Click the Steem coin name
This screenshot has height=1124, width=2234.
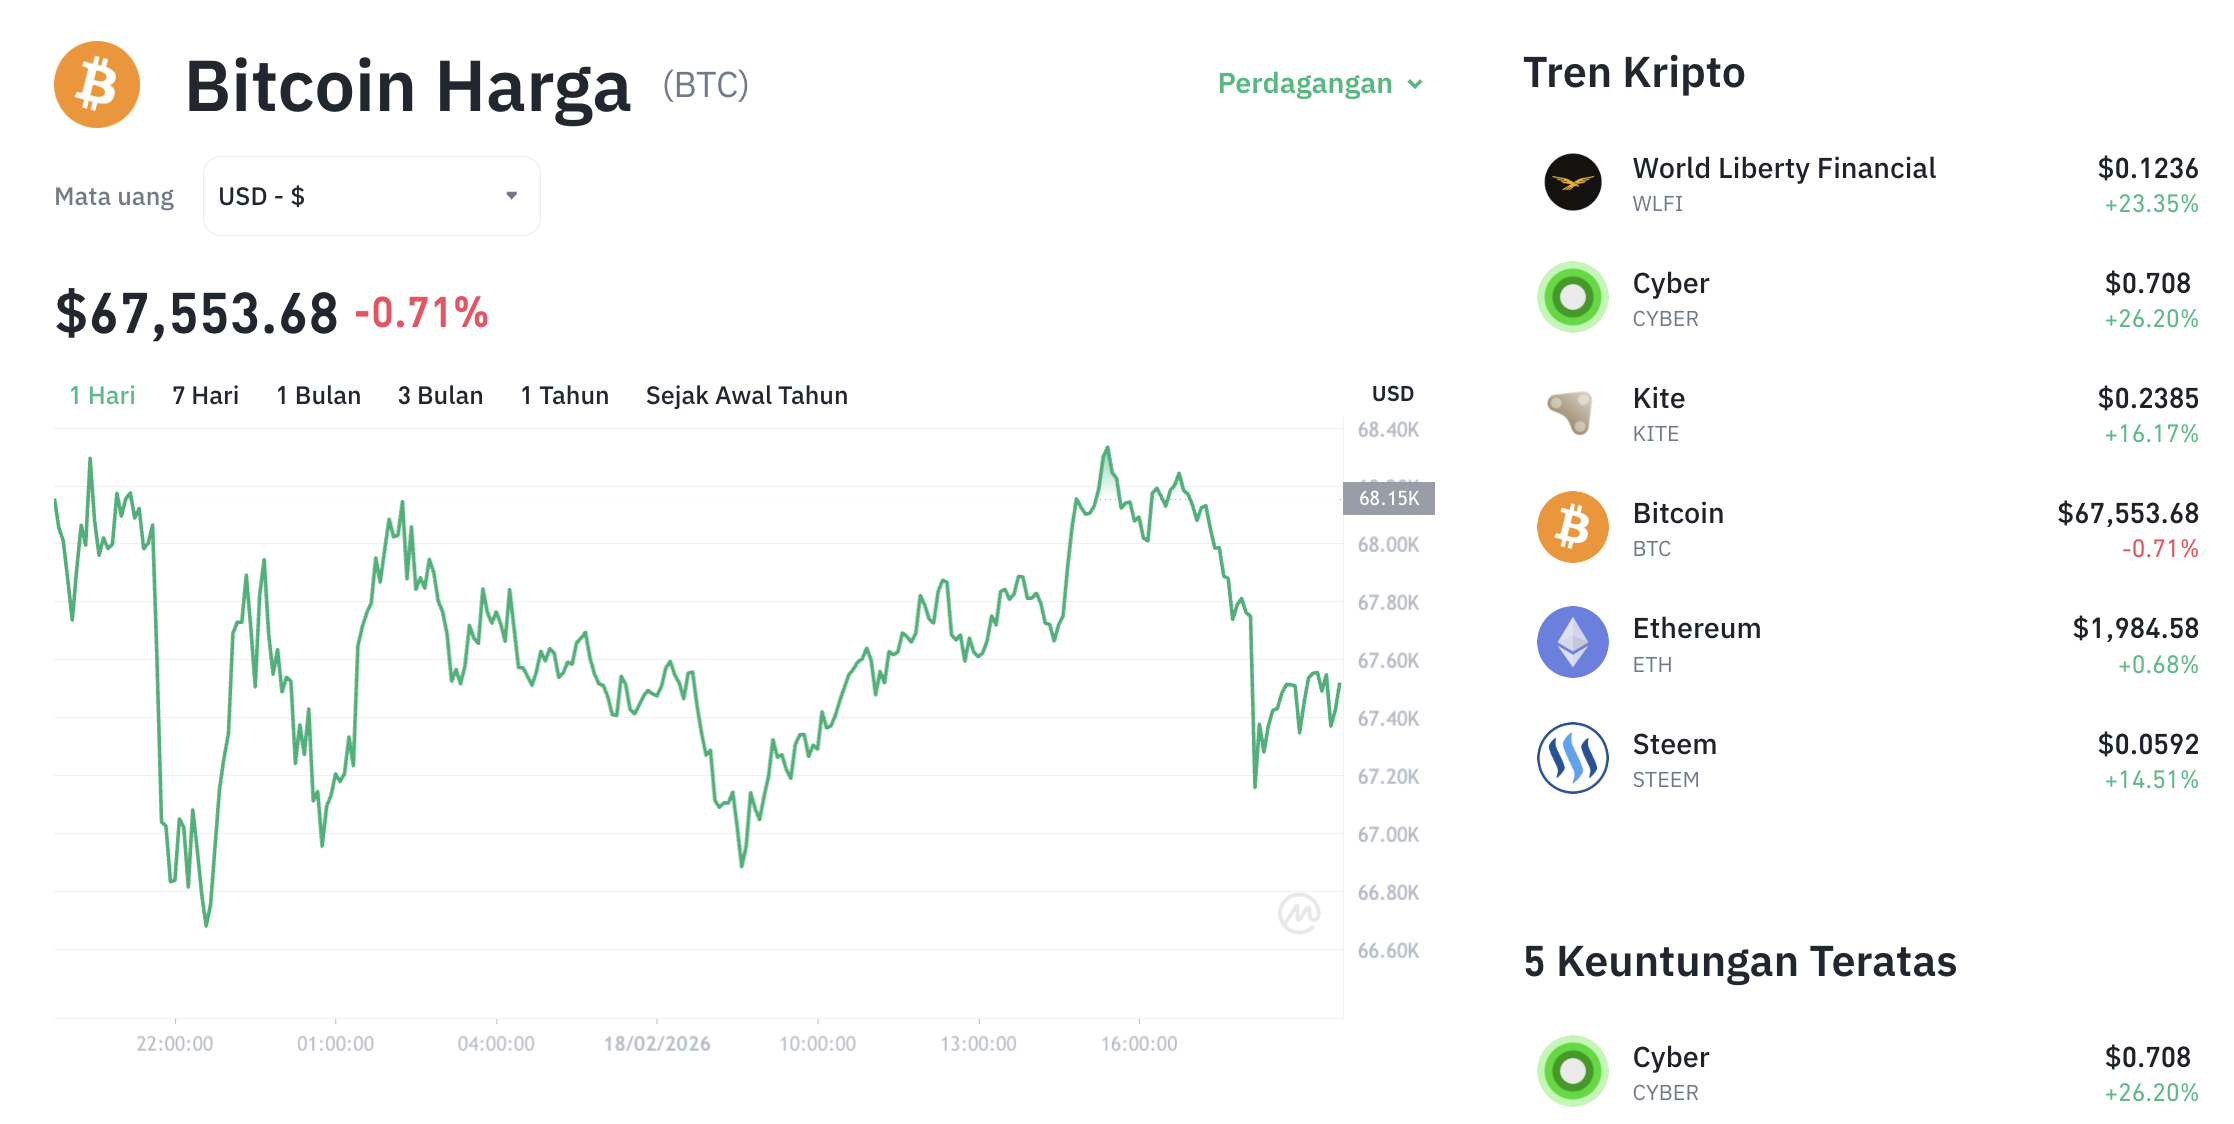[1674, 743]
